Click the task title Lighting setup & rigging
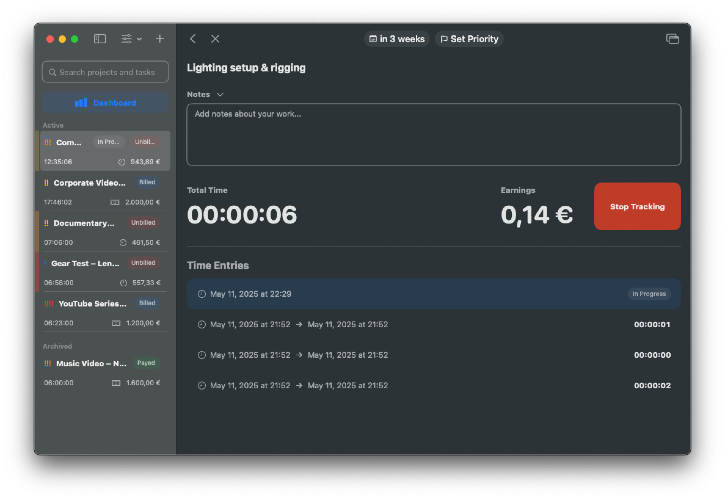Image resolution: width=725 pixels, height=500 pixels. click(246, 68)
